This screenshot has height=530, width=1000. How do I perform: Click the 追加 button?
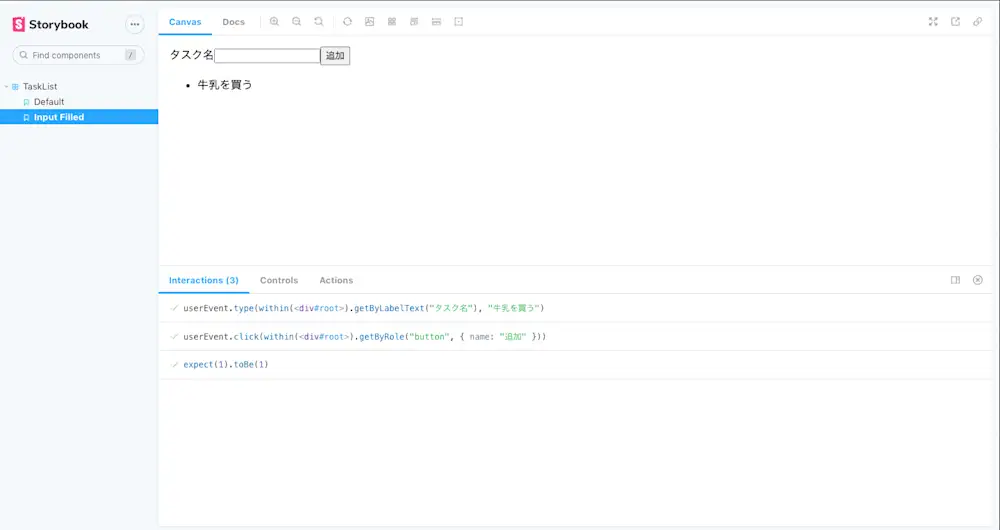[335, 55]
